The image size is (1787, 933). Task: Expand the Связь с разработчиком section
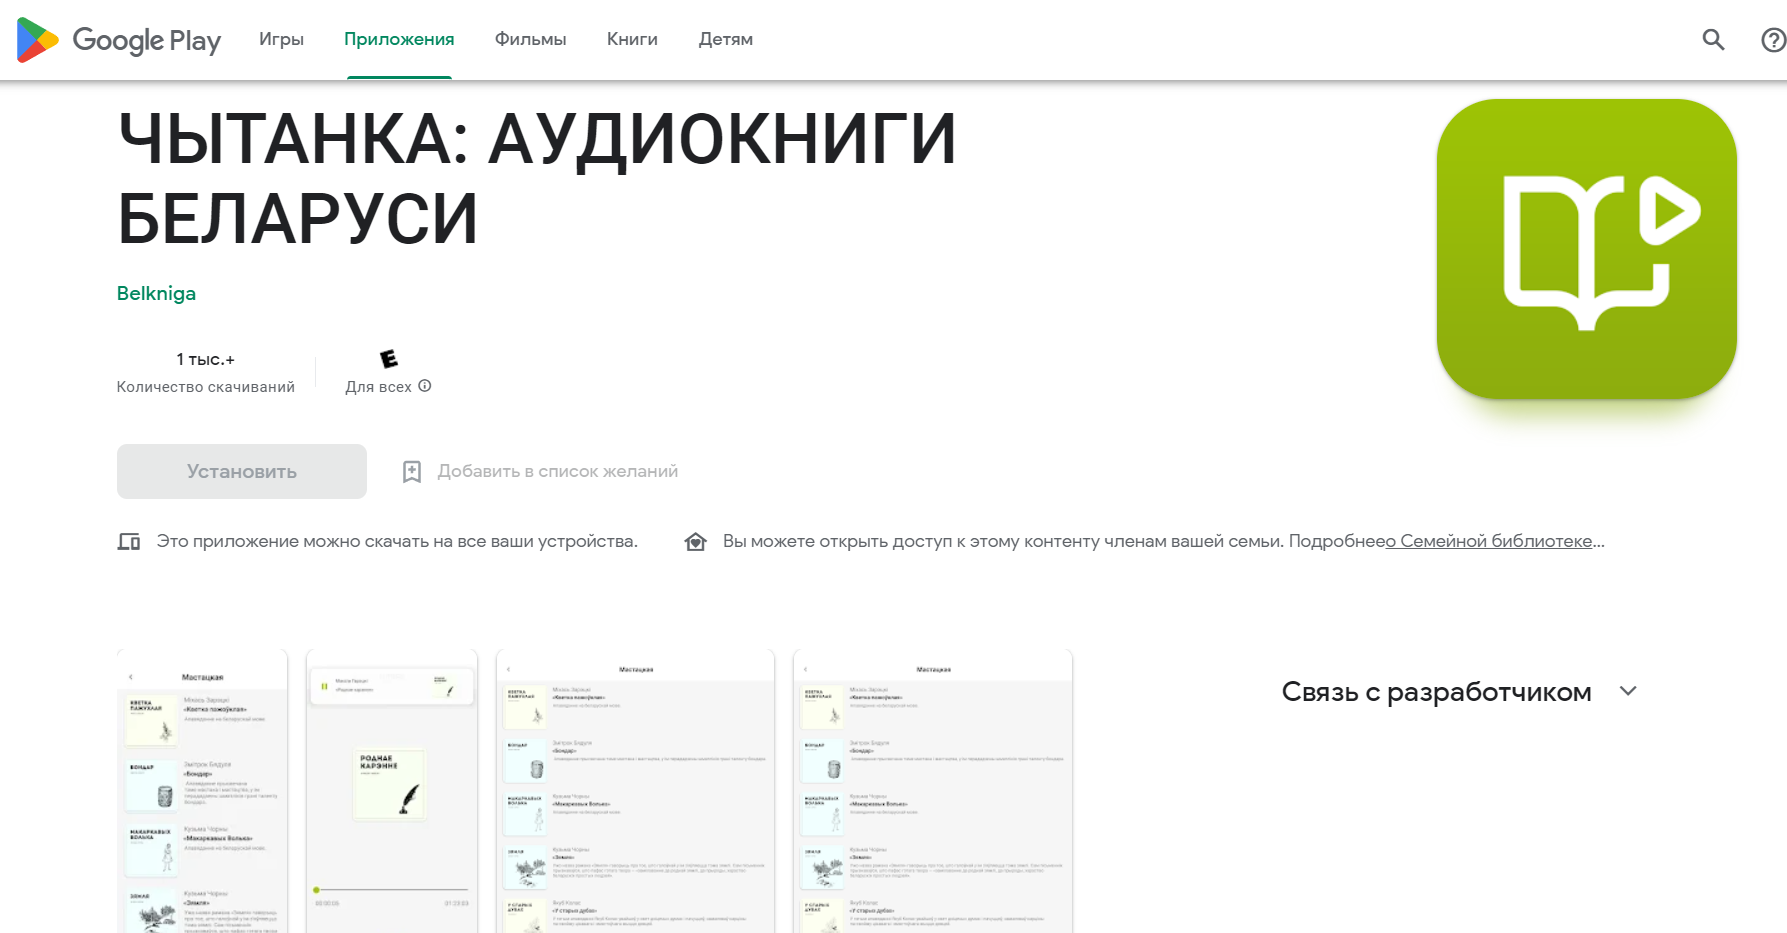pyautogui.click(x=1628, y=691)
